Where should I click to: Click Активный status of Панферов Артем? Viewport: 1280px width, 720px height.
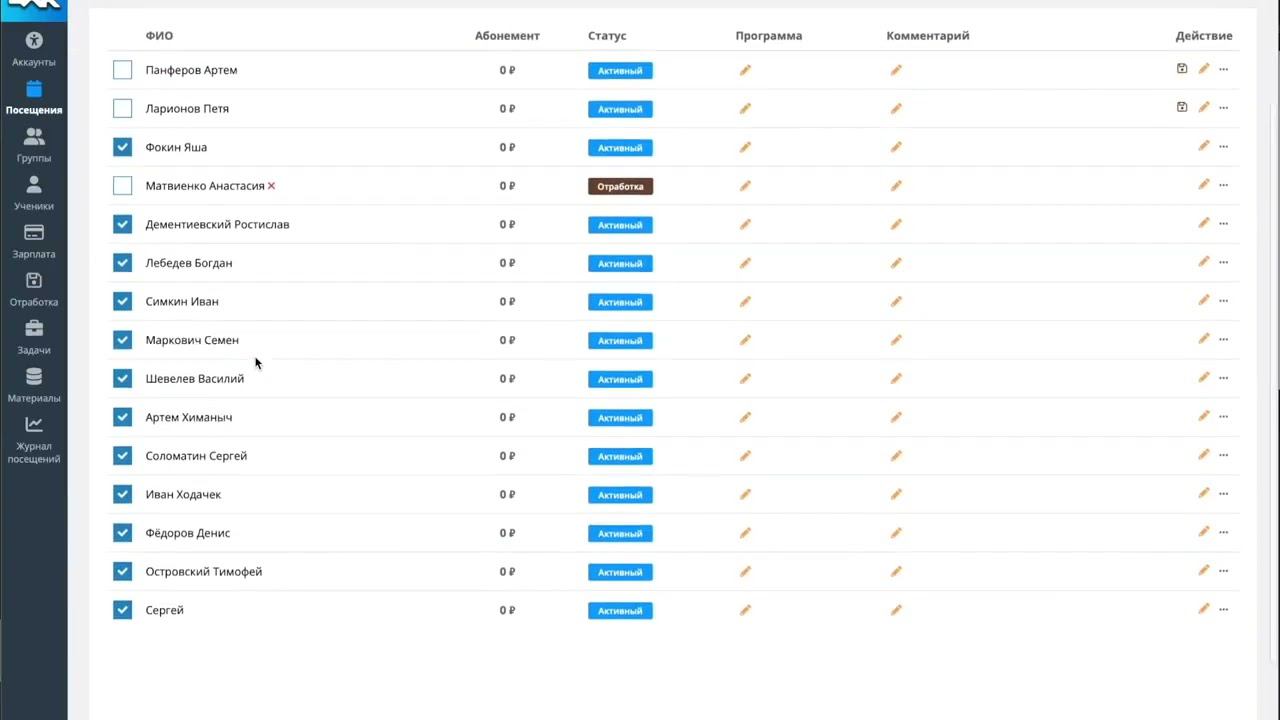point(620,71)
